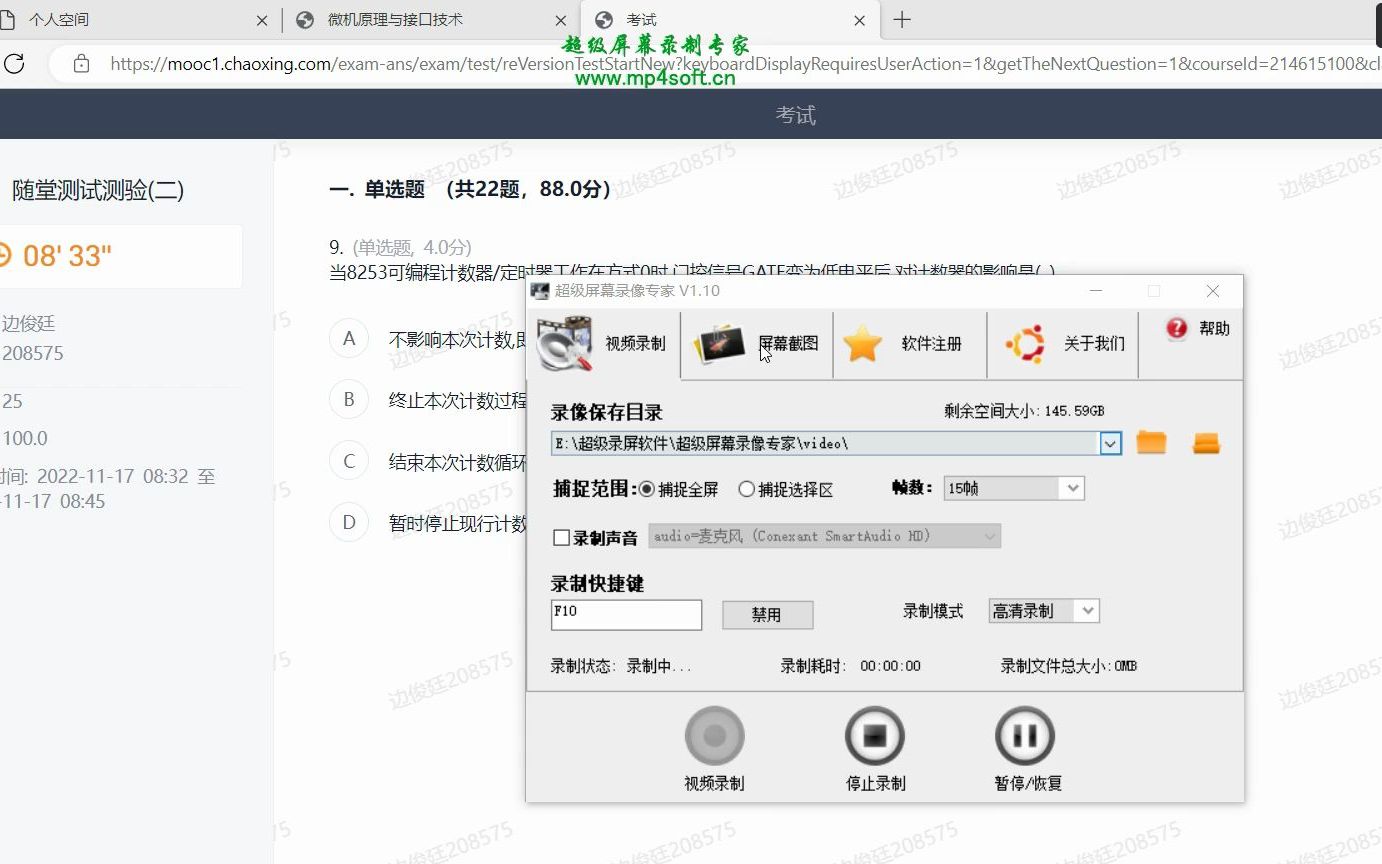Click the globe favicon on the 考试 tab

603,20
